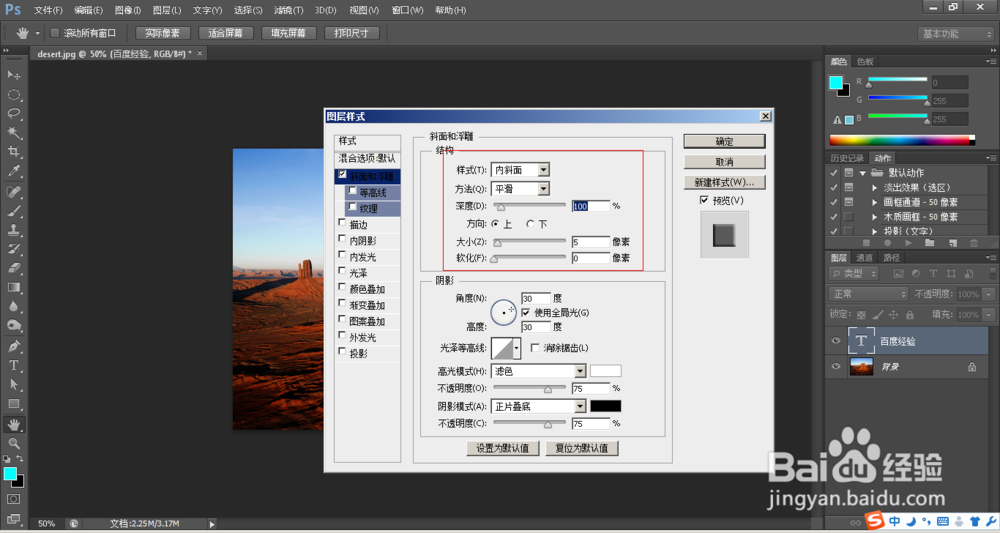Switch to the 历史记录 history tab

tap(848, 158)
